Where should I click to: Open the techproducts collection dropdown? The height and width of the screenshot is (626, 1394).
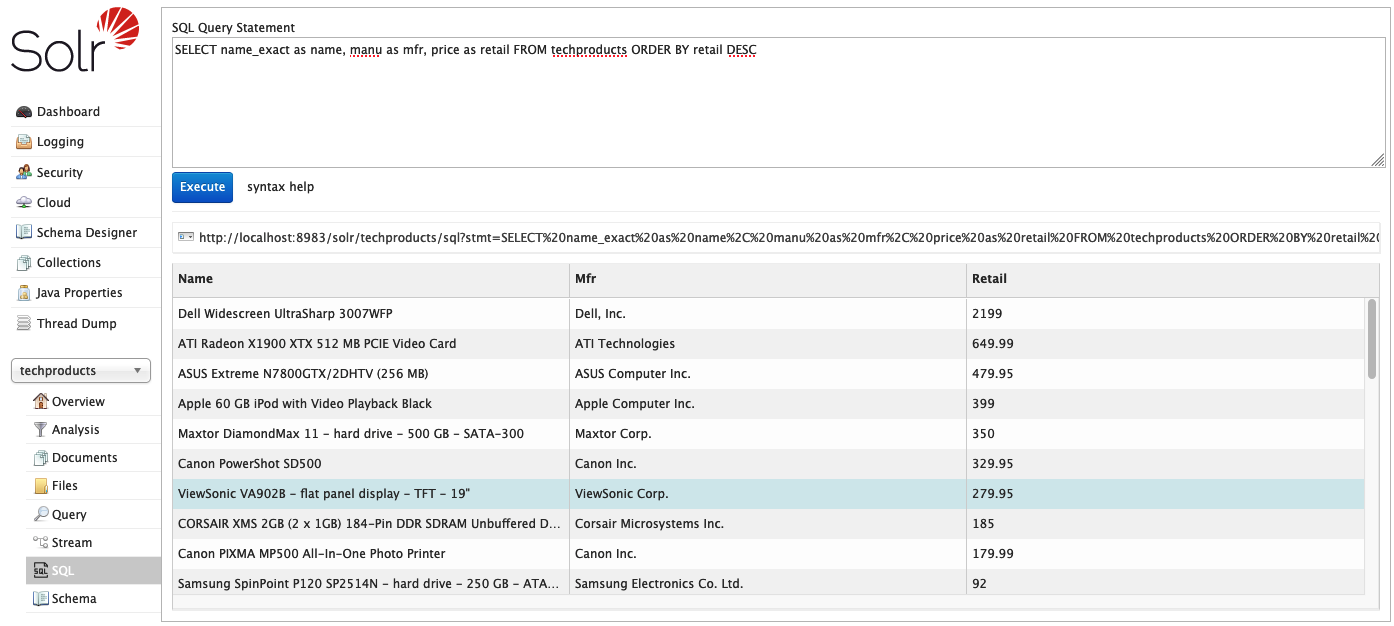click(x=81, y=371)
